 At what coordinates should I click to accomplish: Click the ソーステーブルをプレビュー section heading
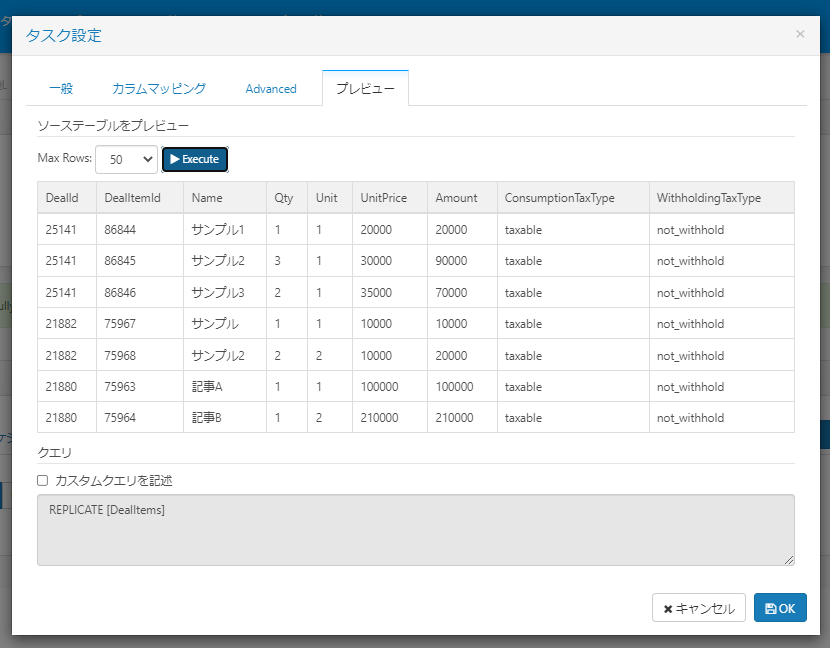(x=113, y=125)
